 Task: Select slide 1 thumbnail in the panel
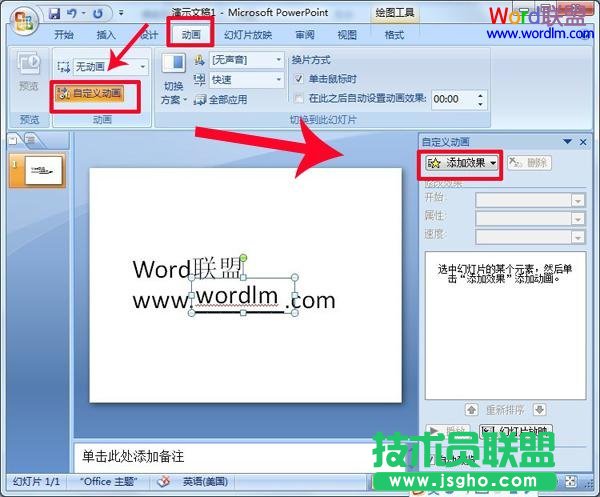[43, 171]
